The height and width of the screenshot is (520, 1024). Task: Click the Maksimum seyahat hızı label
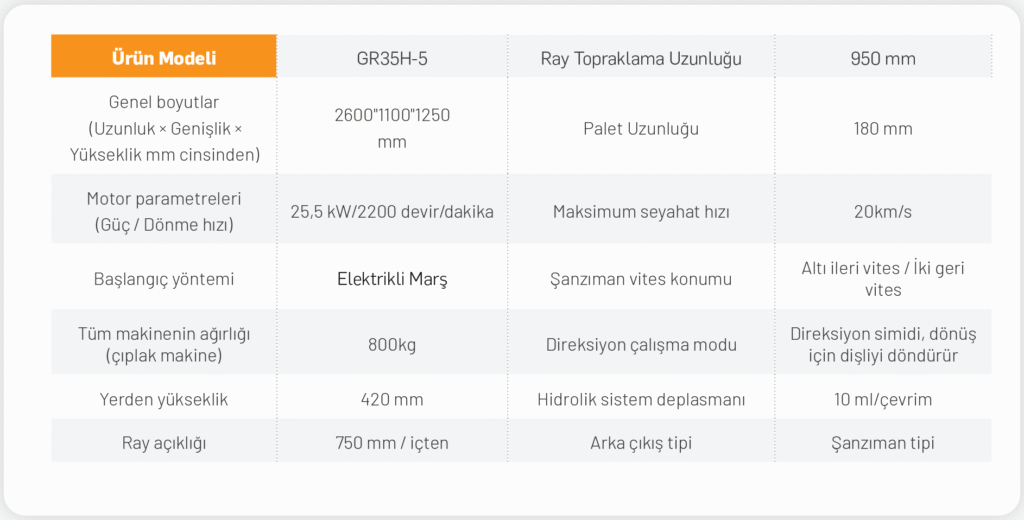[641, 212]
